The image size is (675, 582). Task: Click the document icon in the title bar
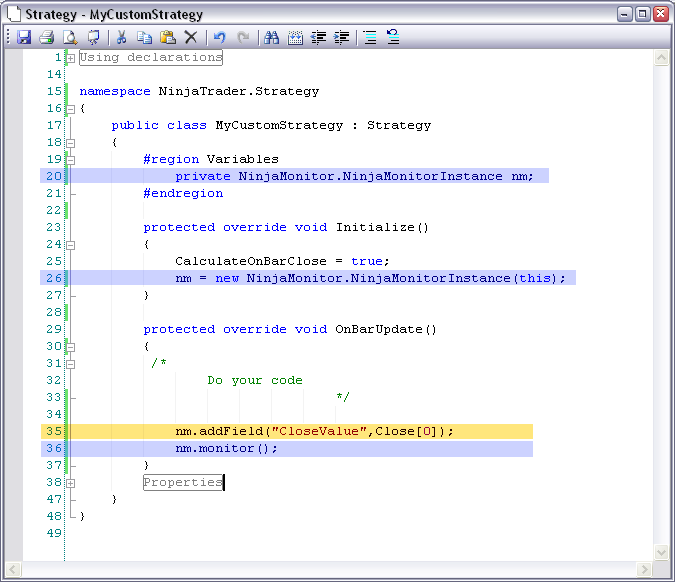pos(14,14)
